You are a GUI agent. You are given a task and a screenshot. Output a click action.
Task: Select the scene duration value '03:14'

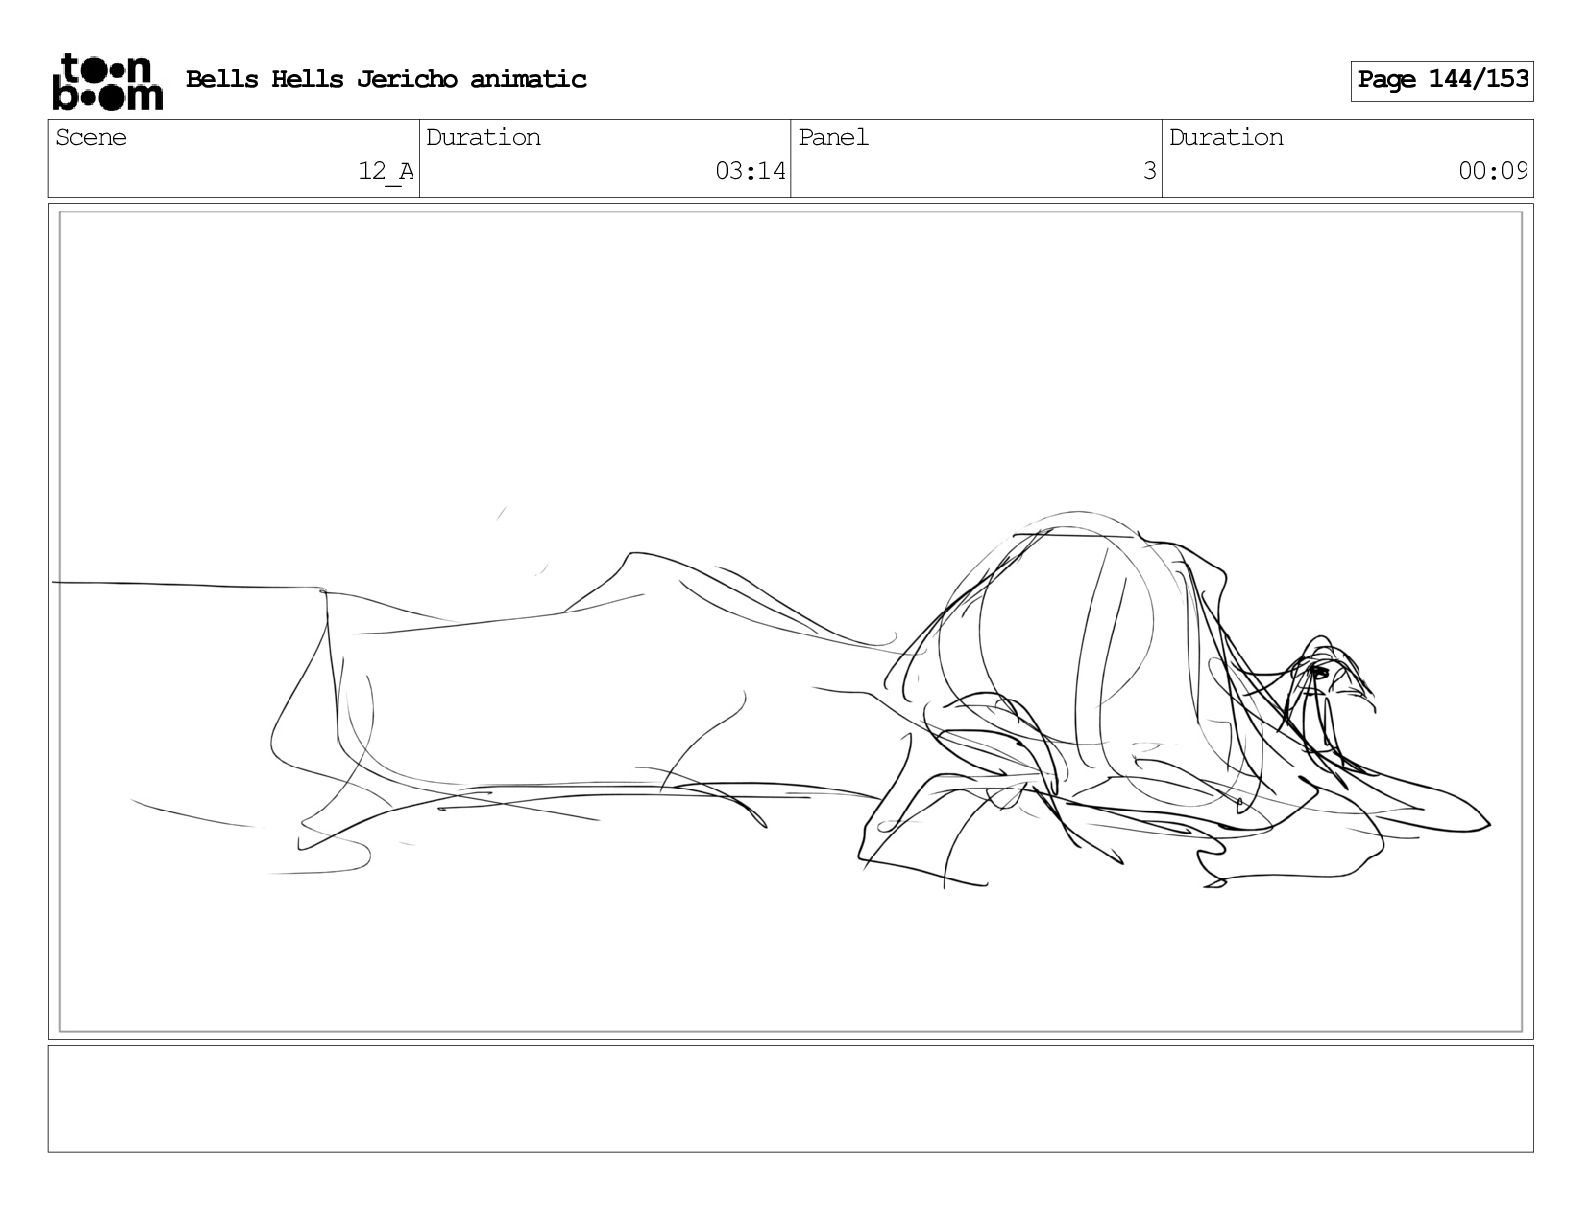(x=750, y=172)
